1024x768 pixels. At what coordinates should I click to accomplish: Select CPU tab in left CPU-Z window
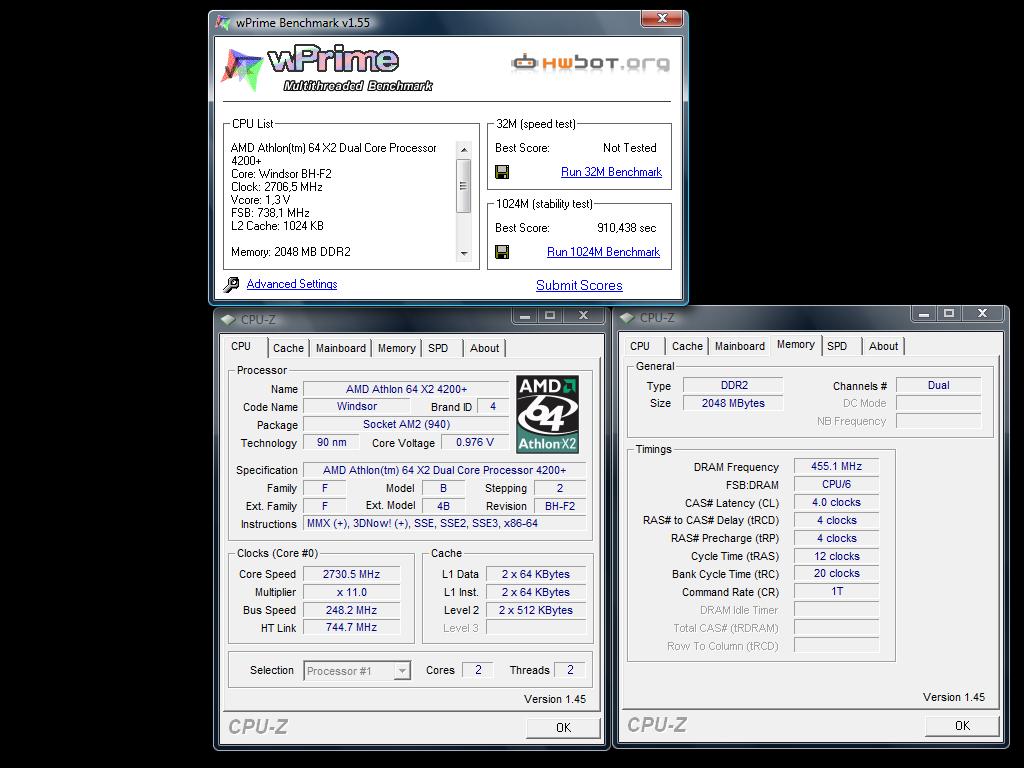241,346
